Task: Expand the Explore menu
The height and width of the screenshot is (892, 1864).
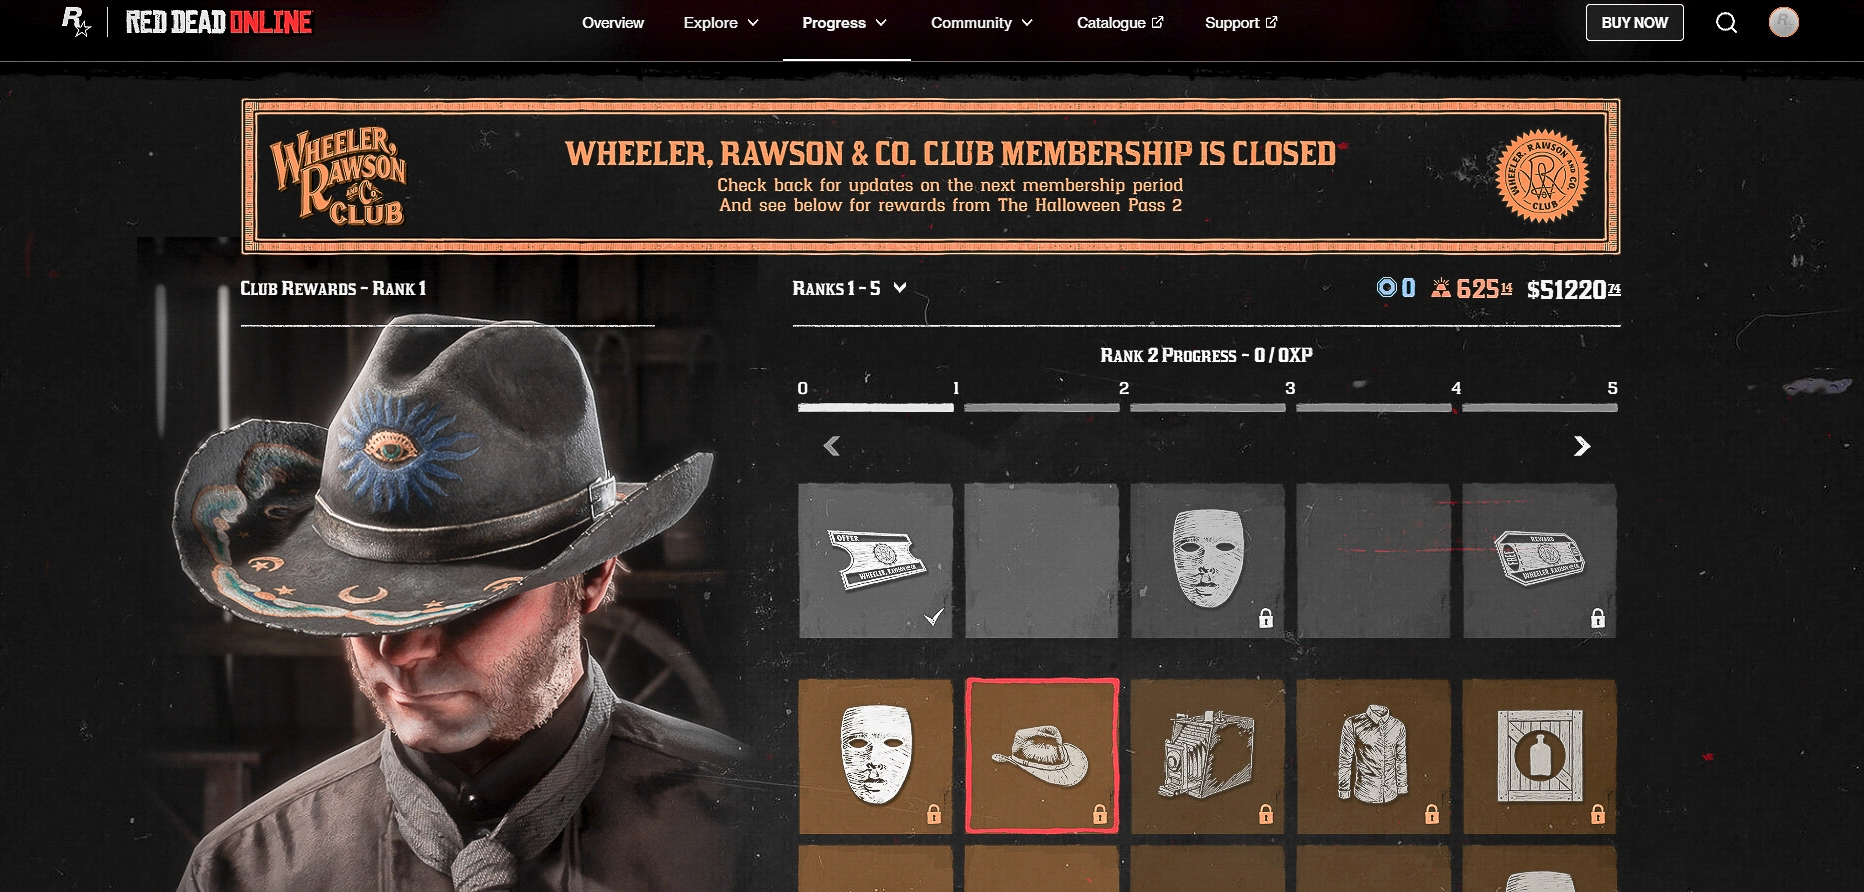Action: click(721, 23)
